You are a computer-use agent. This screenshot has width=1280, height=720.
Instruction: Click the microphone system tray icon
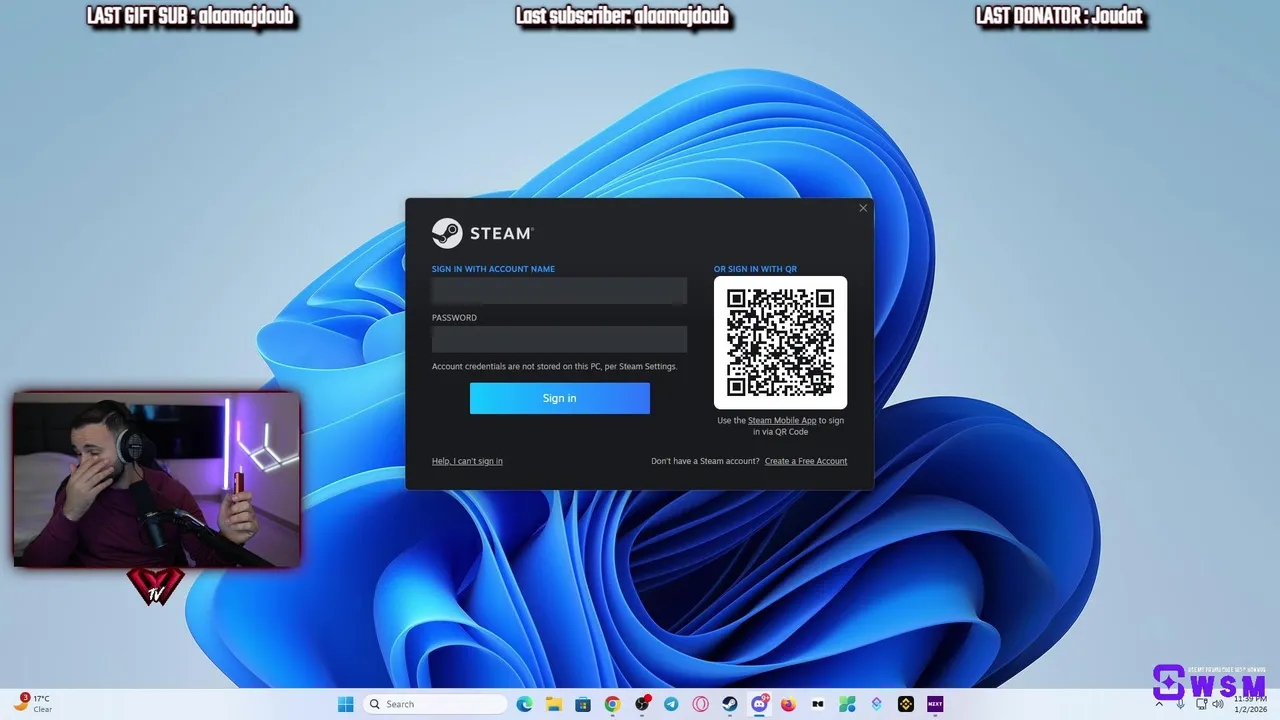pyautogui.click(x=1180, y=704)
